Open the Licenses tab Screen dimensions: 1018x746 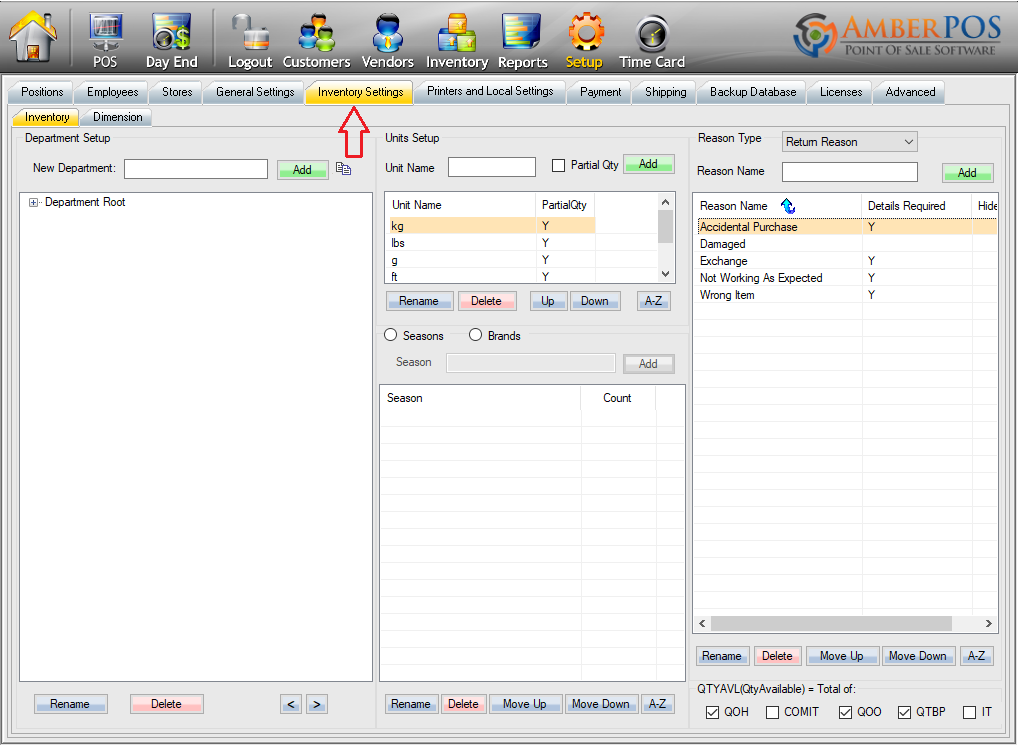(x=841, y=92)
